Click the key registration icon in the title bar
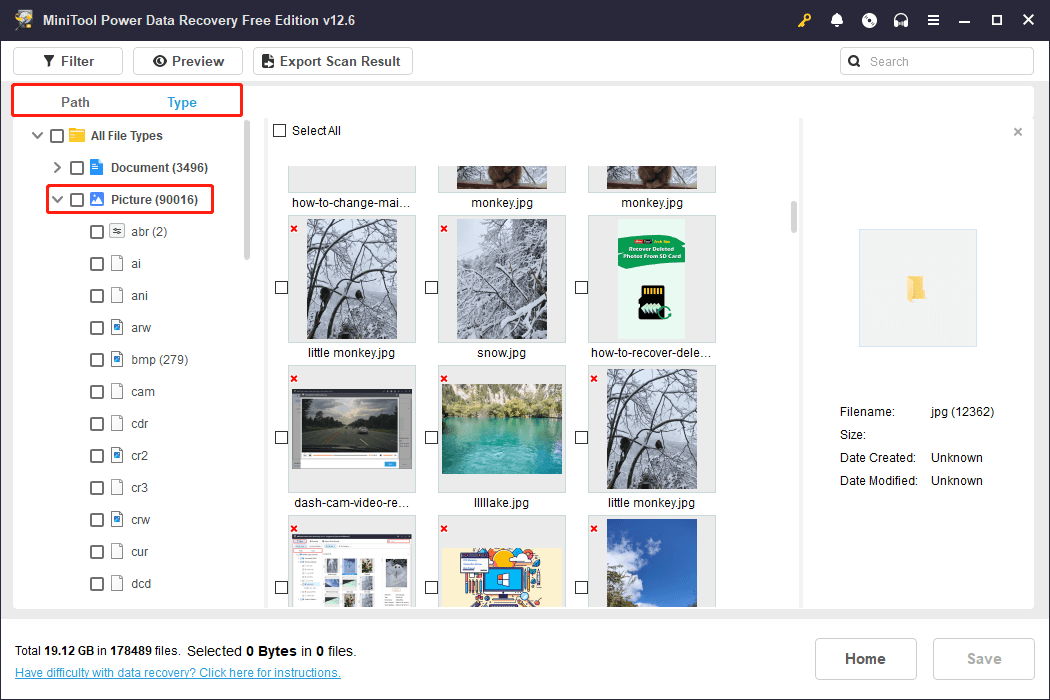The width and height of the screenshot is (1050, 700). tap(804, 20)
